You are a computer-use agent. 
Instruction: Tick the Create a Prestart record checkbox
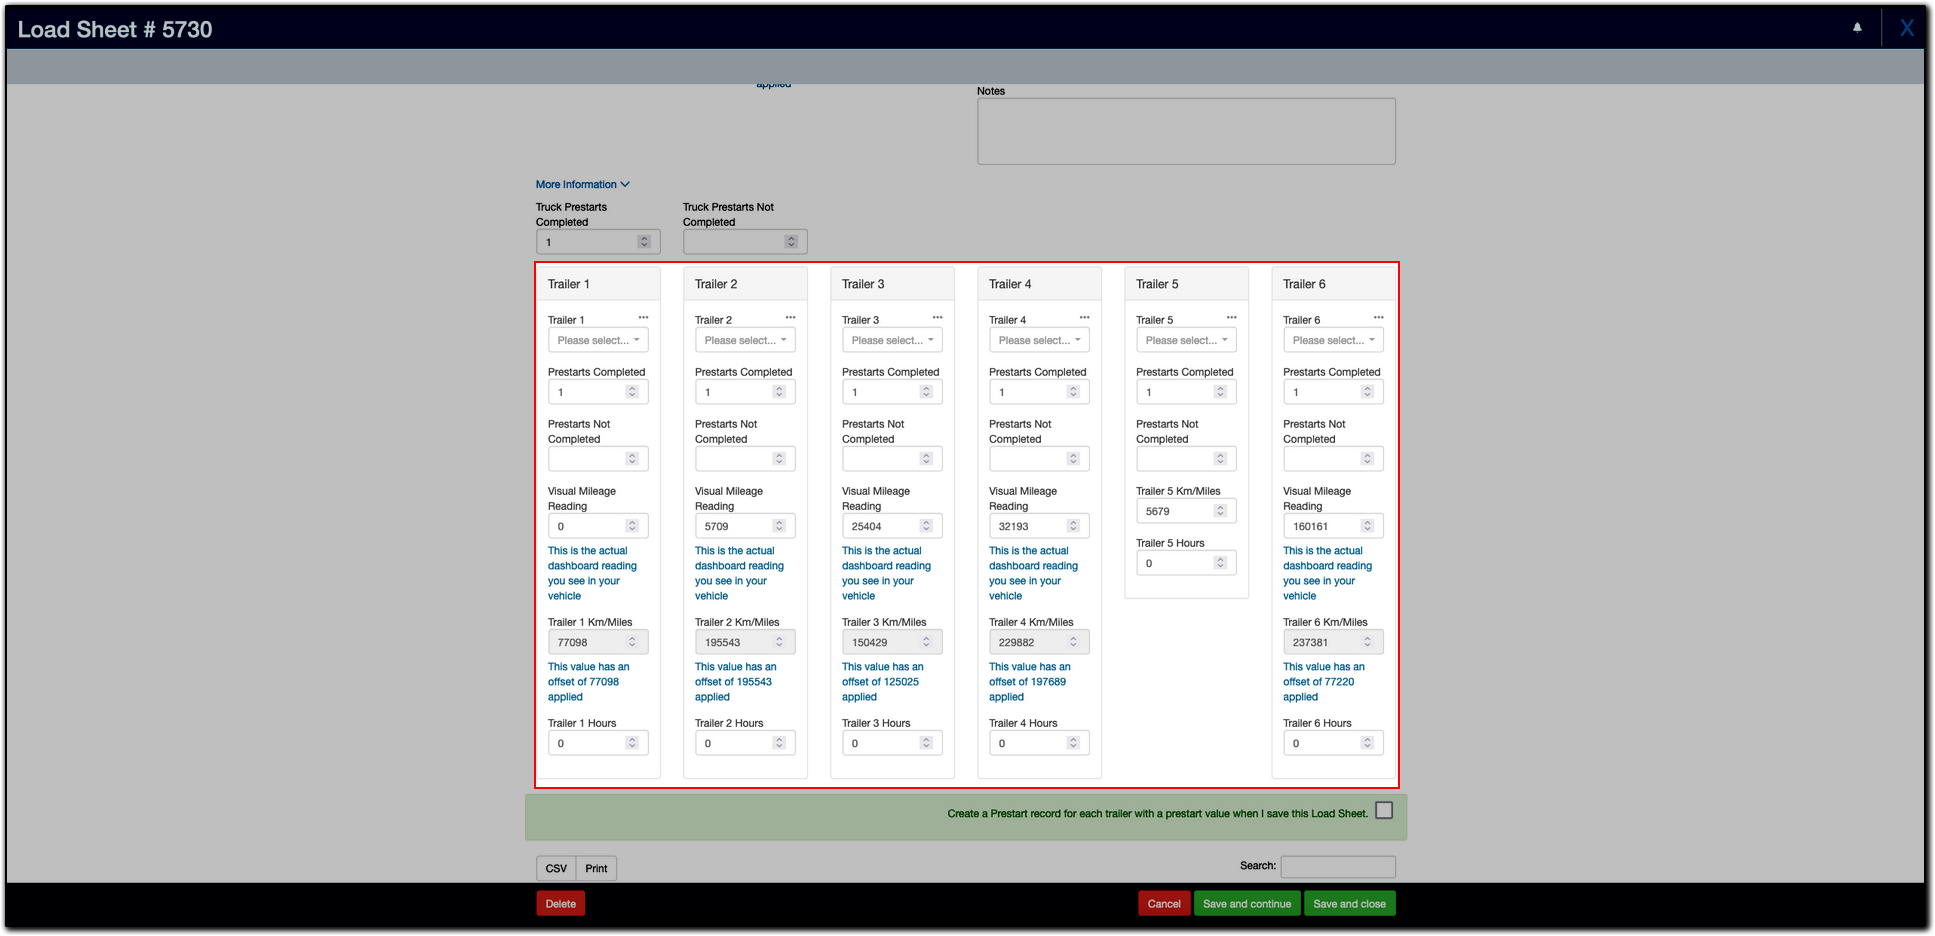click(x=1384, y=811)
